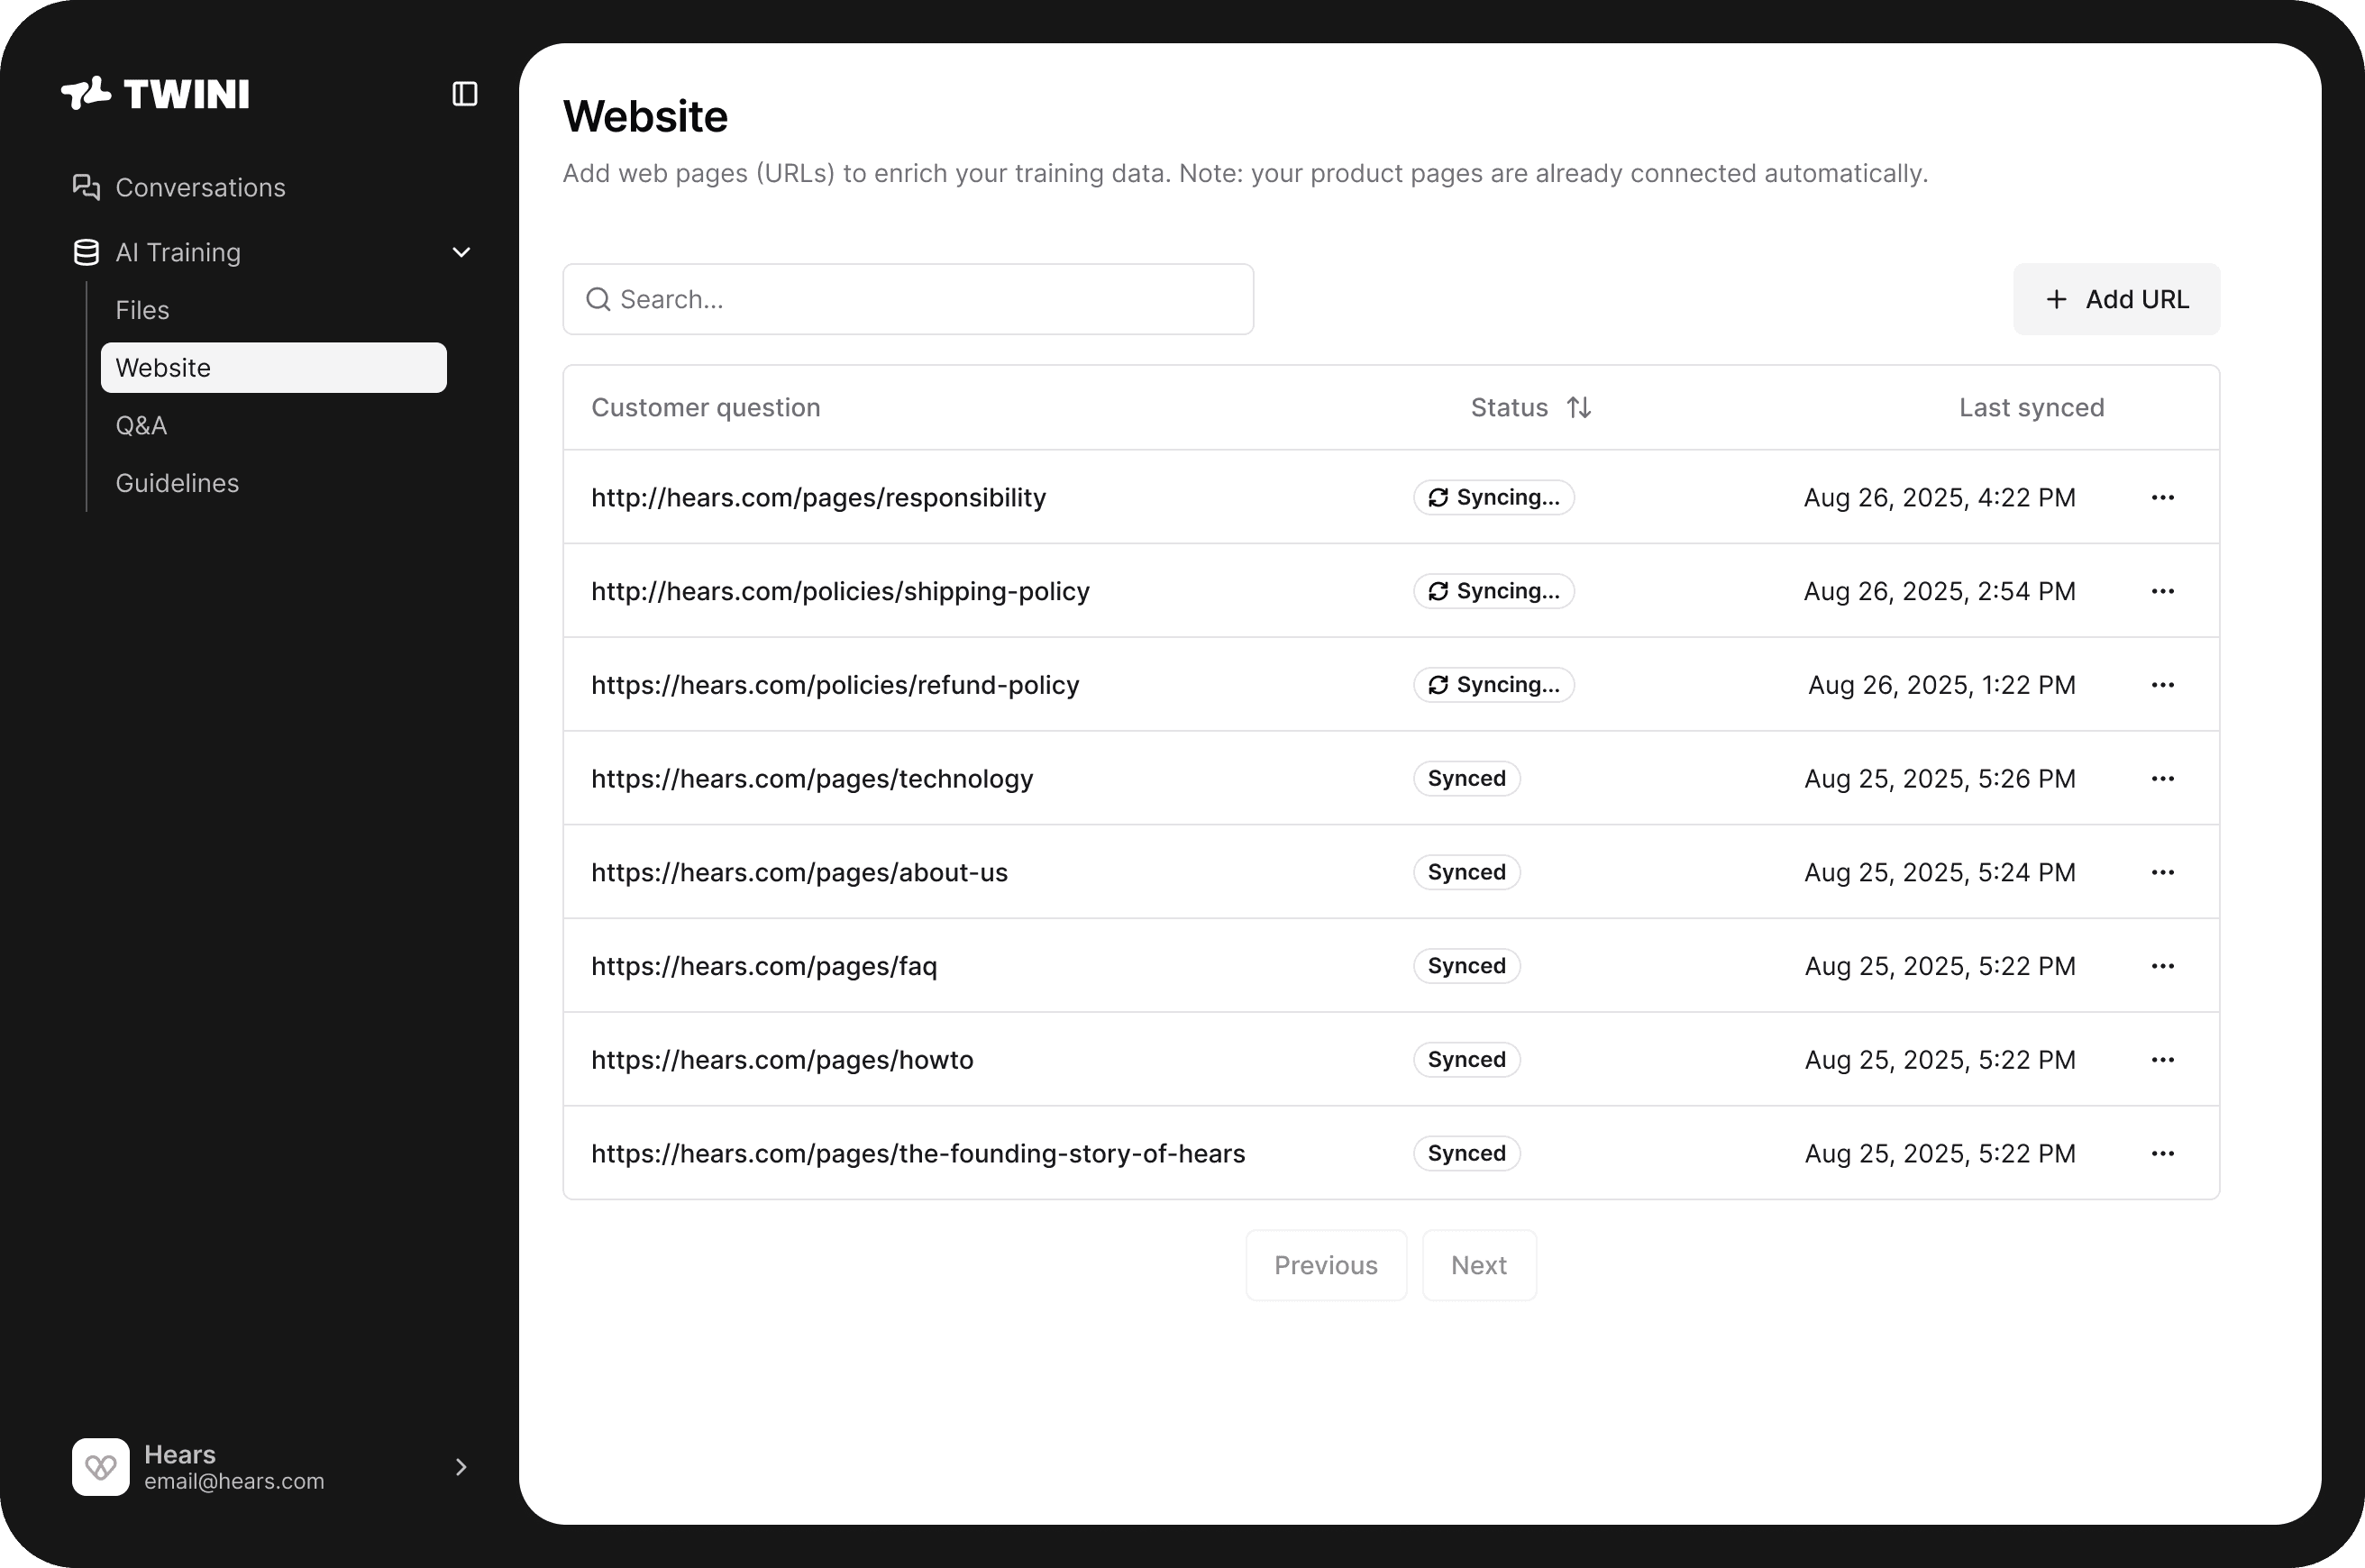Click Add URL button
The height and width of the screenshot is (1568, 2365).
click(2116, 299)
